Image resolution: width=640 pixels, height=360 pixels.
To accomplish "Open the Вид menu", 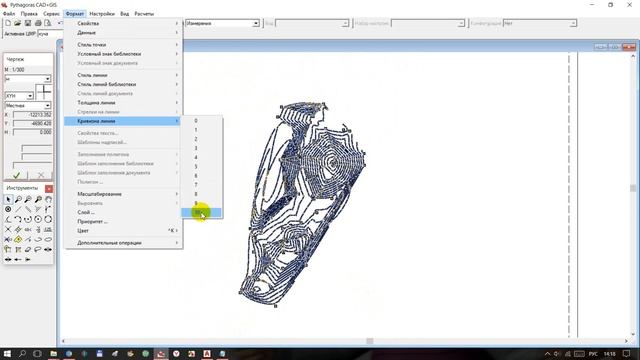I will pyautogui.click(x=124, y=13).
